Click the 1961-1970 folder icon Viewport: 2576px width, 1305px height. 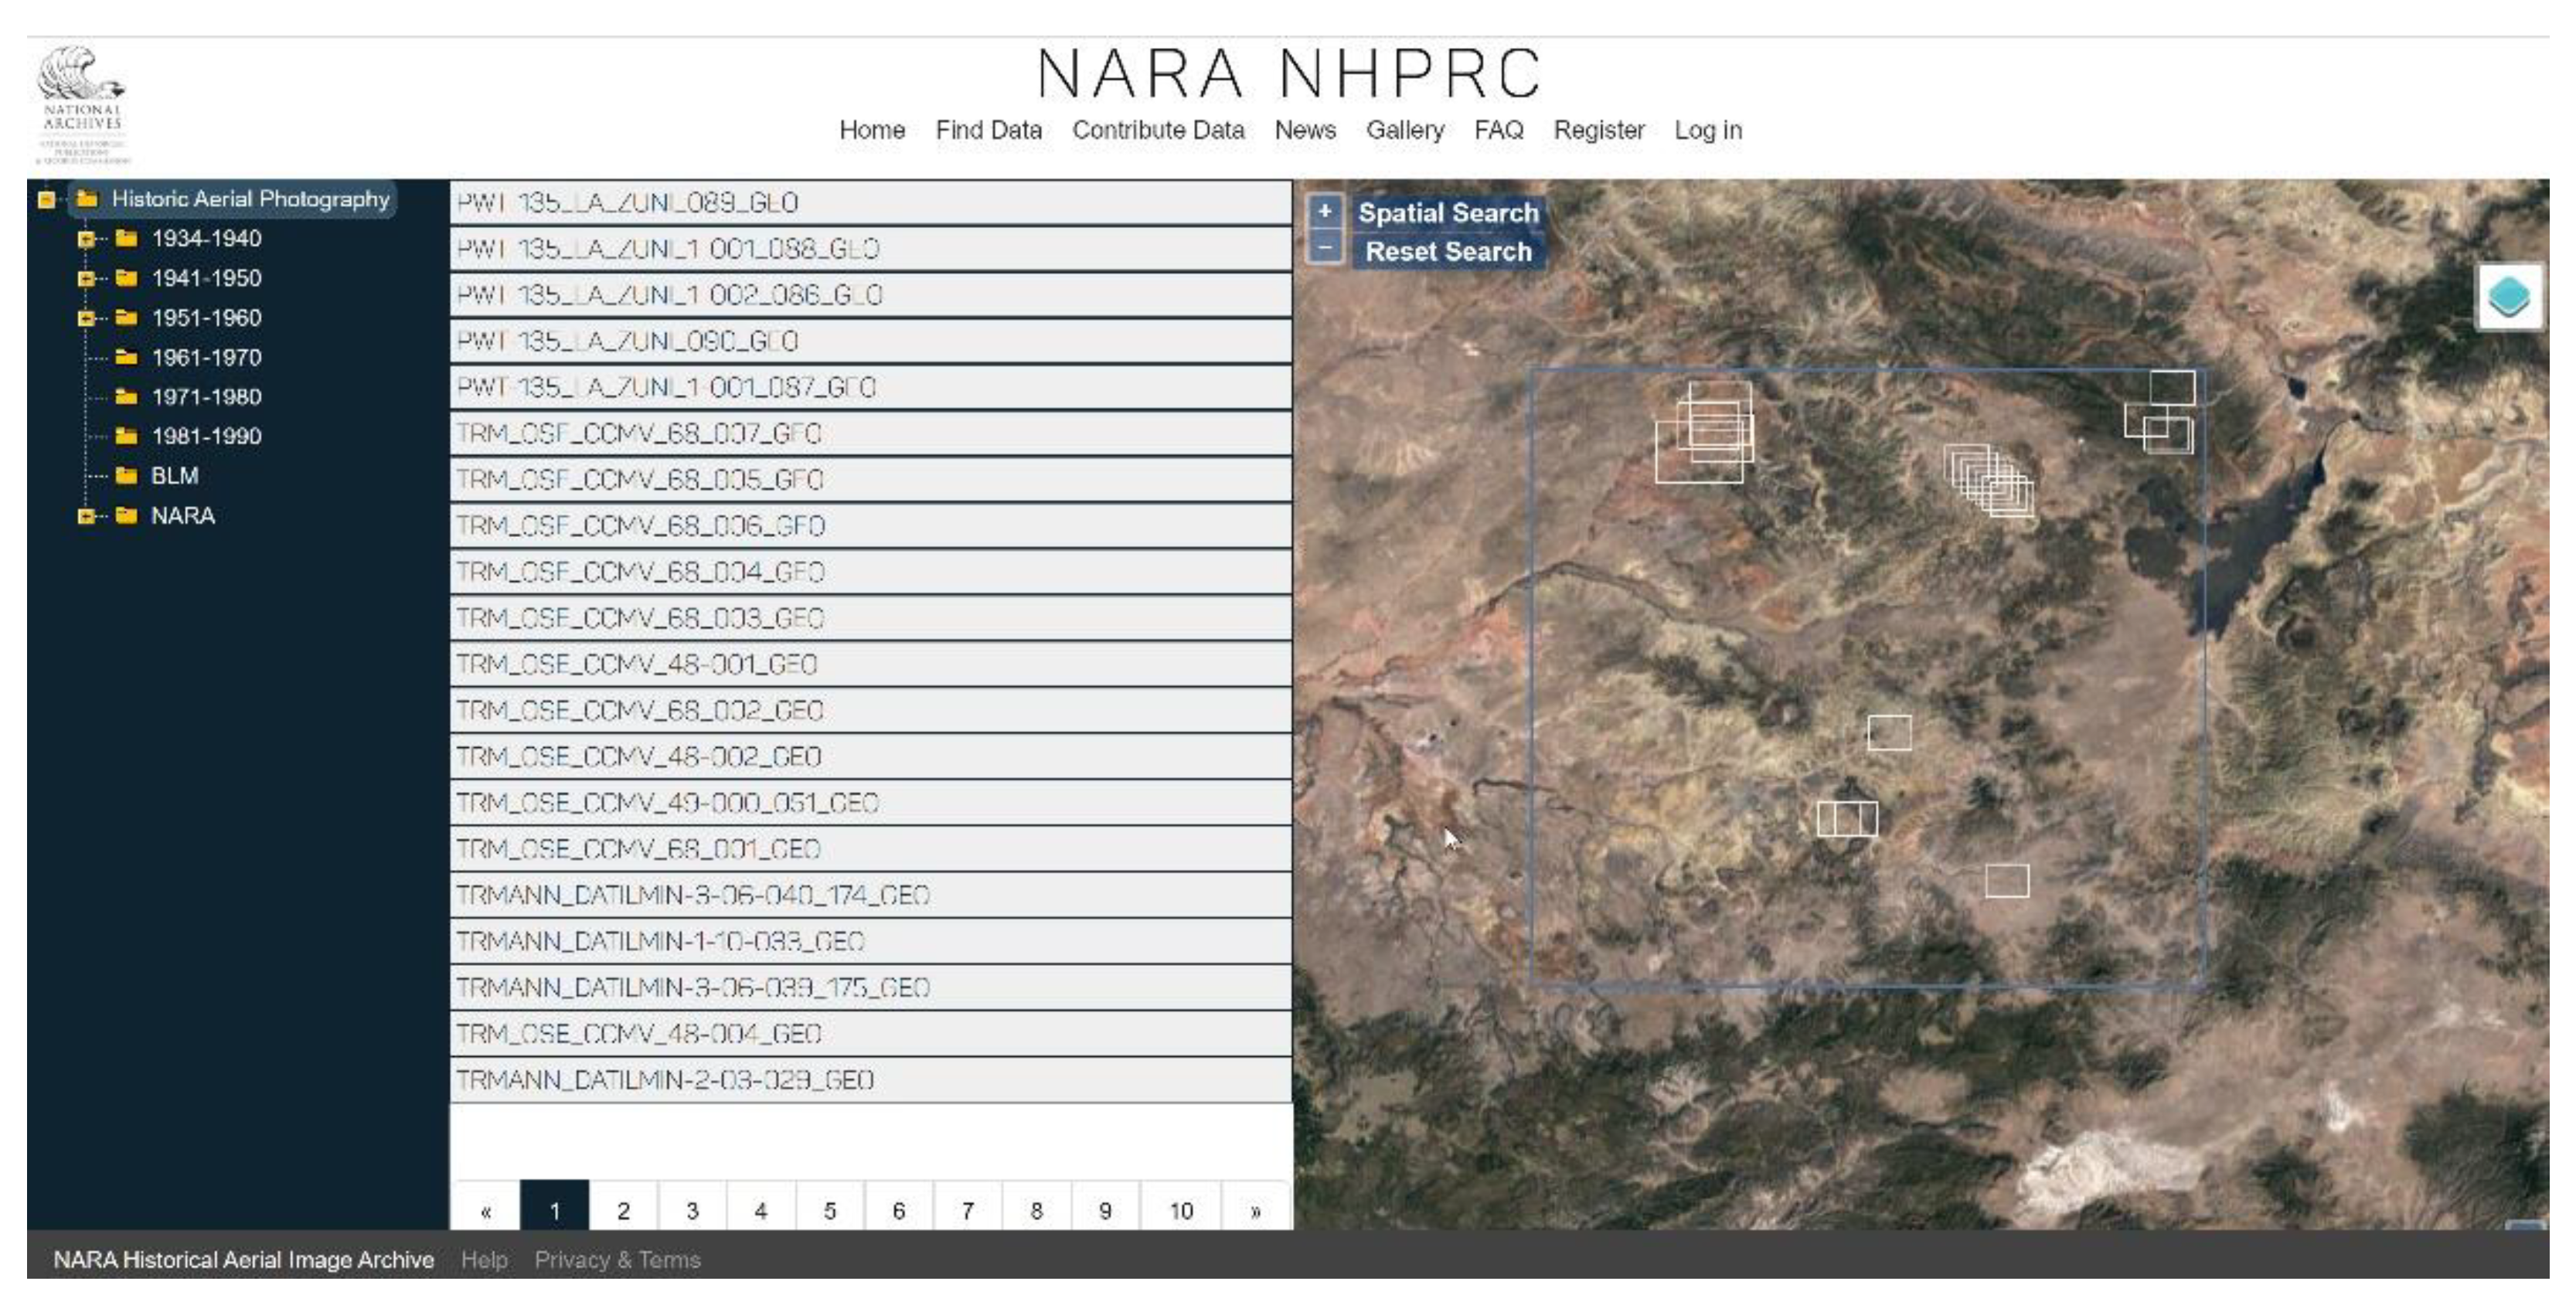[x=126, y=357]
